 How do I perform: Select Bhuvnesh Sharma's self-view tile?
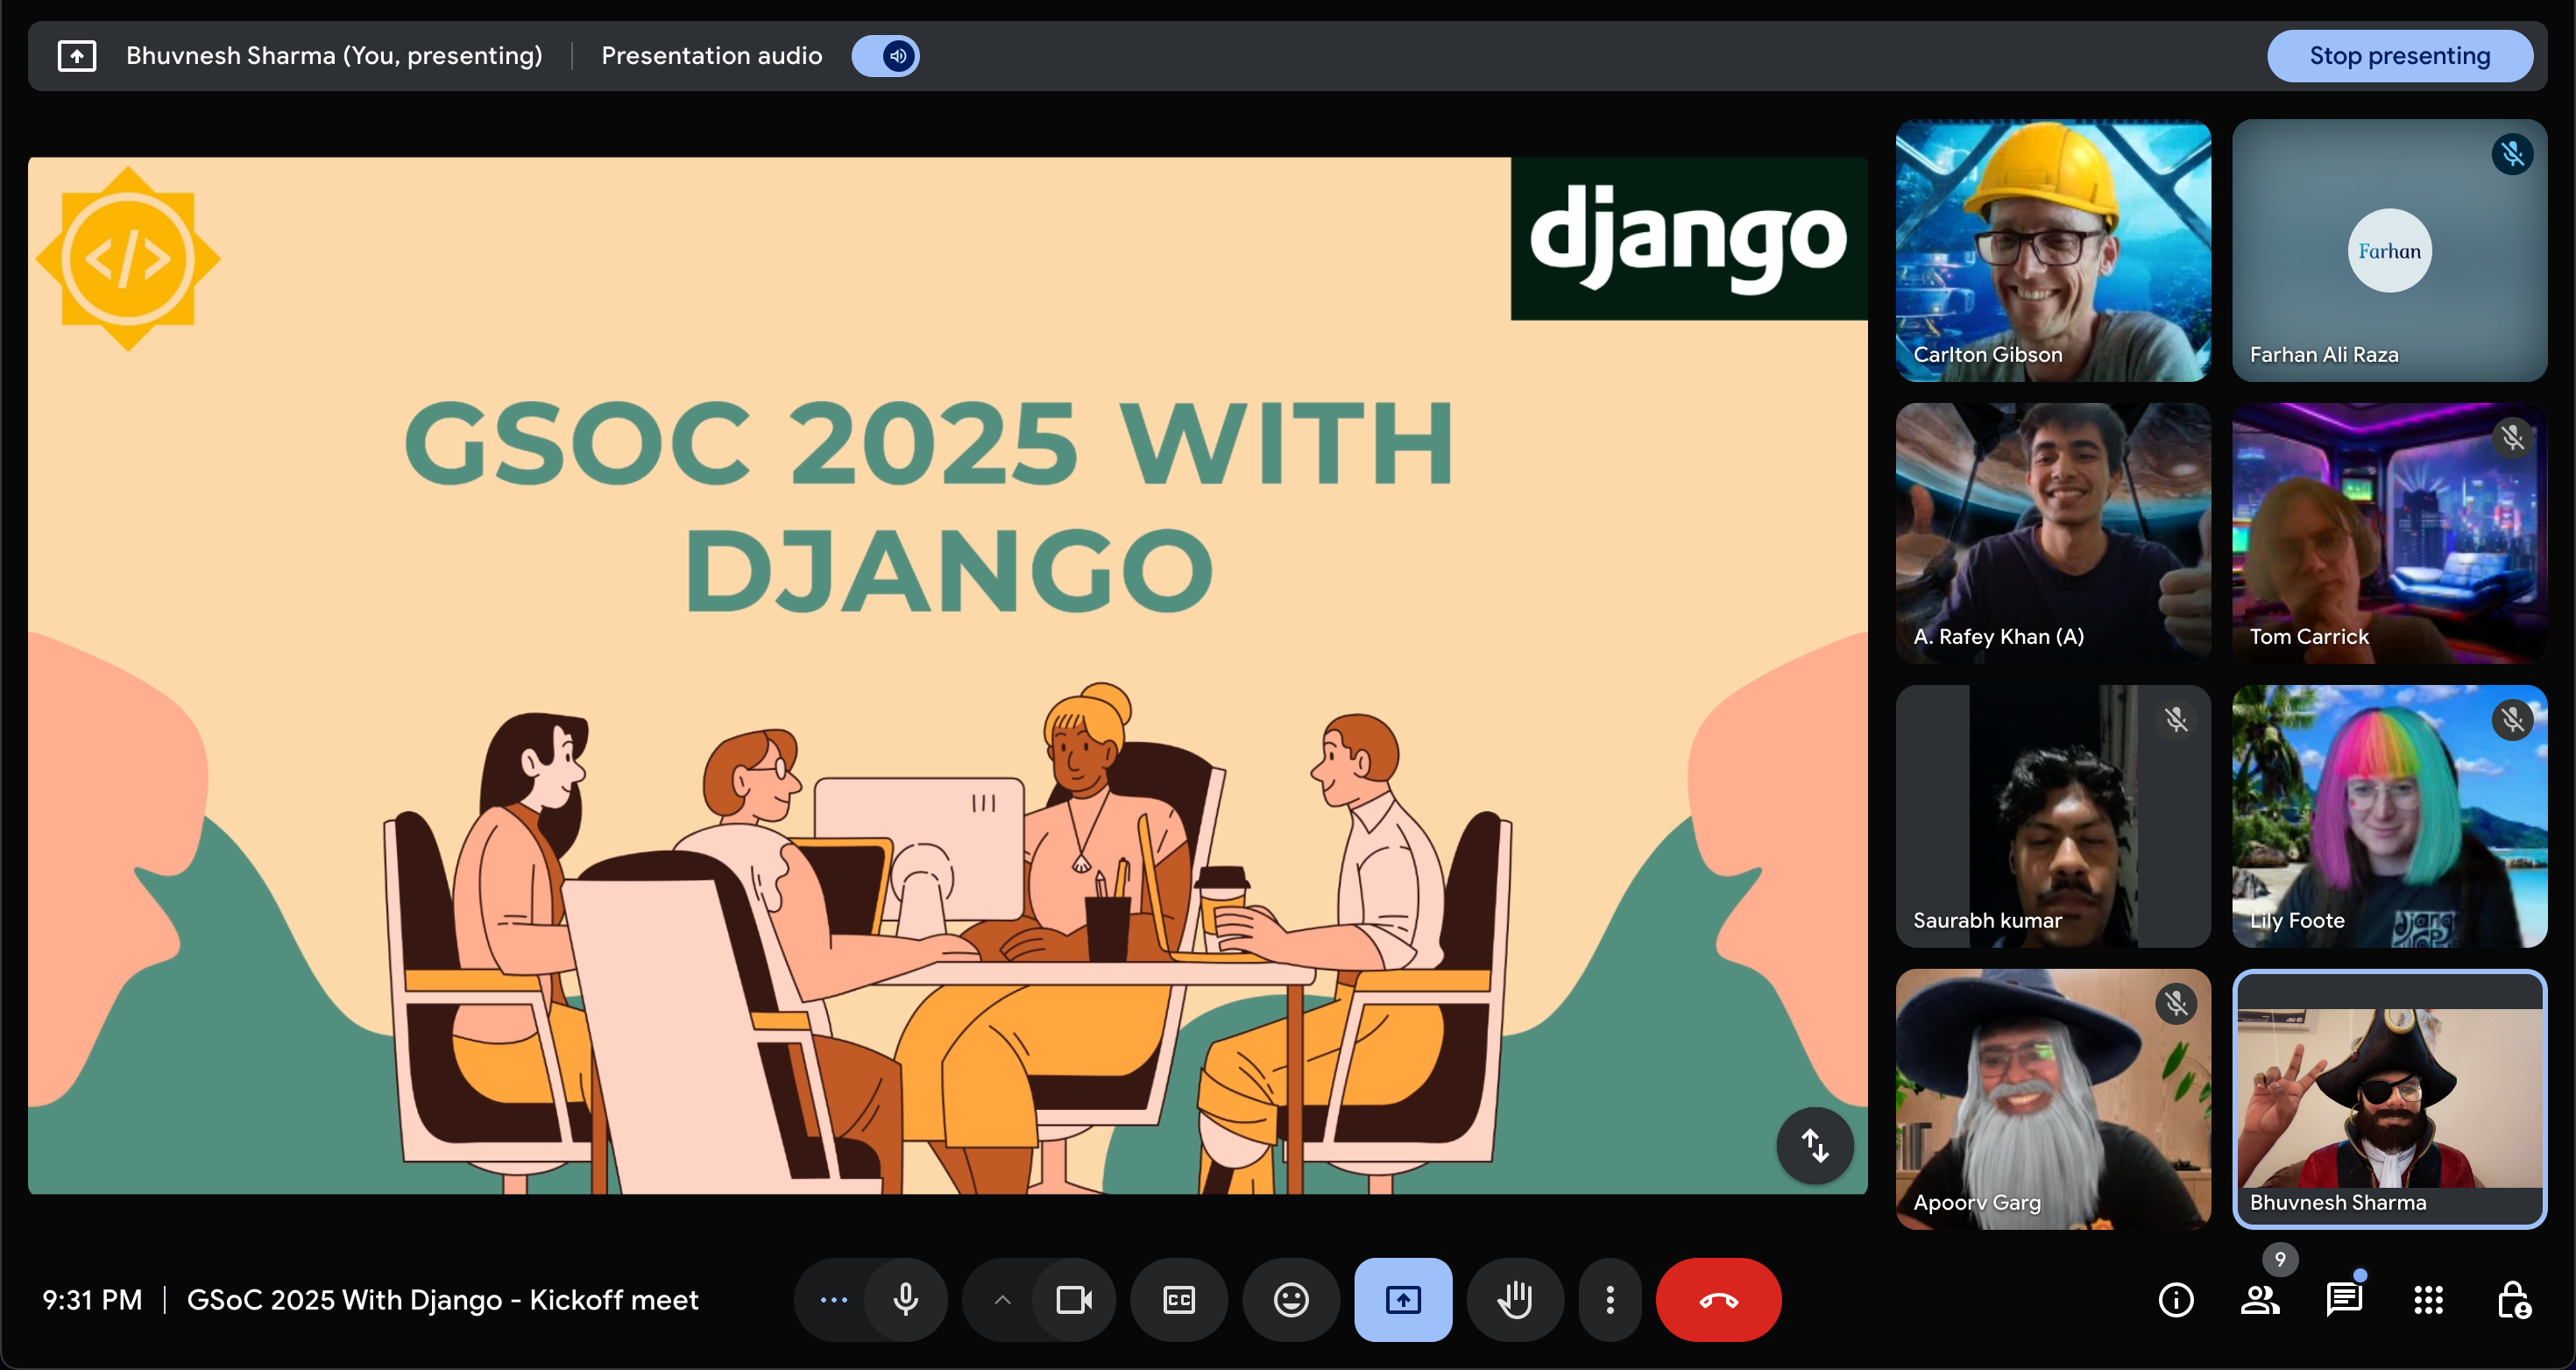point(2389,1099)
